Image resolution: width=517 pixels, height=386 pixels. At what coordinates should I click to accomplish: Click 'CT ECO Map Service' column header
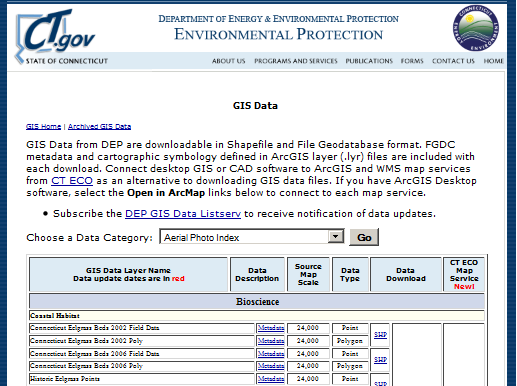coord(464,274)
